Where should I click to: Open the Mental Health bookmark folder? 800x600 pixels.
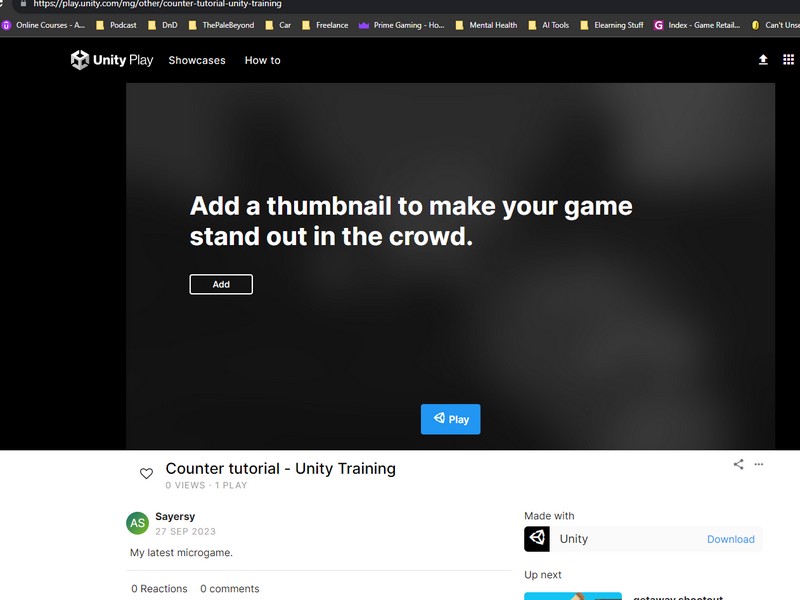[x=486, y=25]
